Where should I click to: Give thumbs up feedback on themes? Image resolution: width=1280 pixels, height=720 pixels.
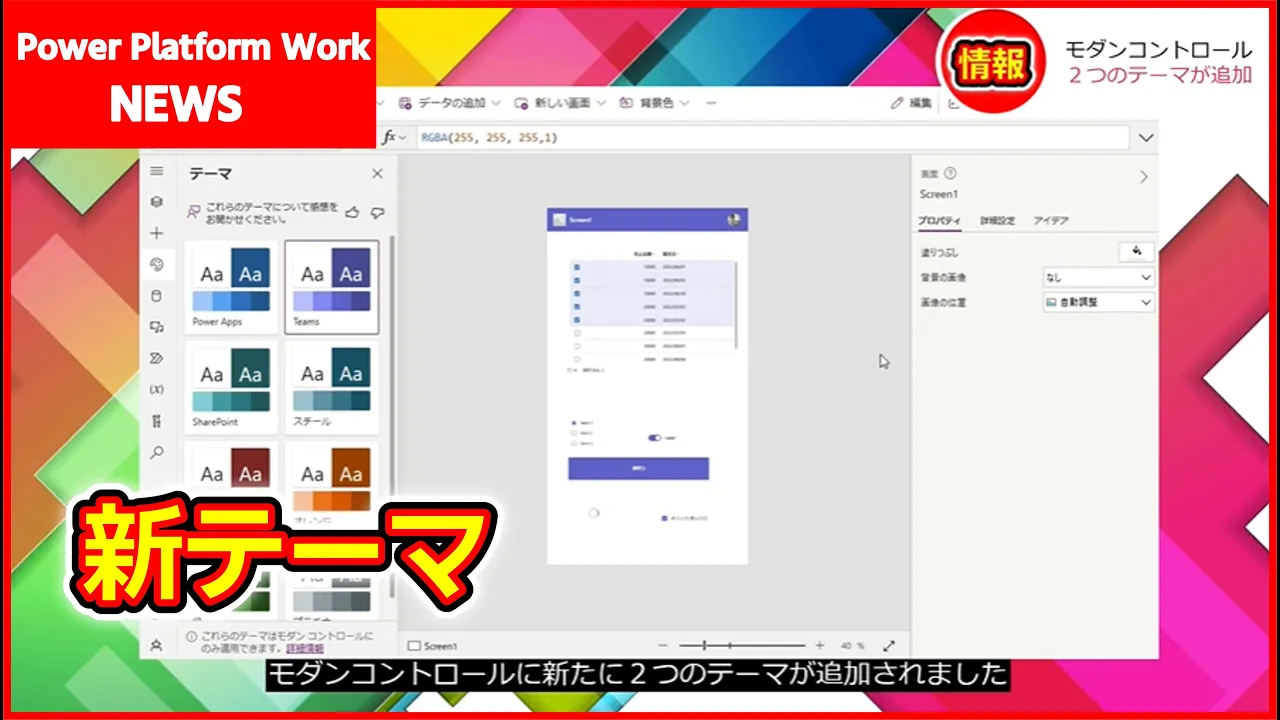click(x=352, y=212)
